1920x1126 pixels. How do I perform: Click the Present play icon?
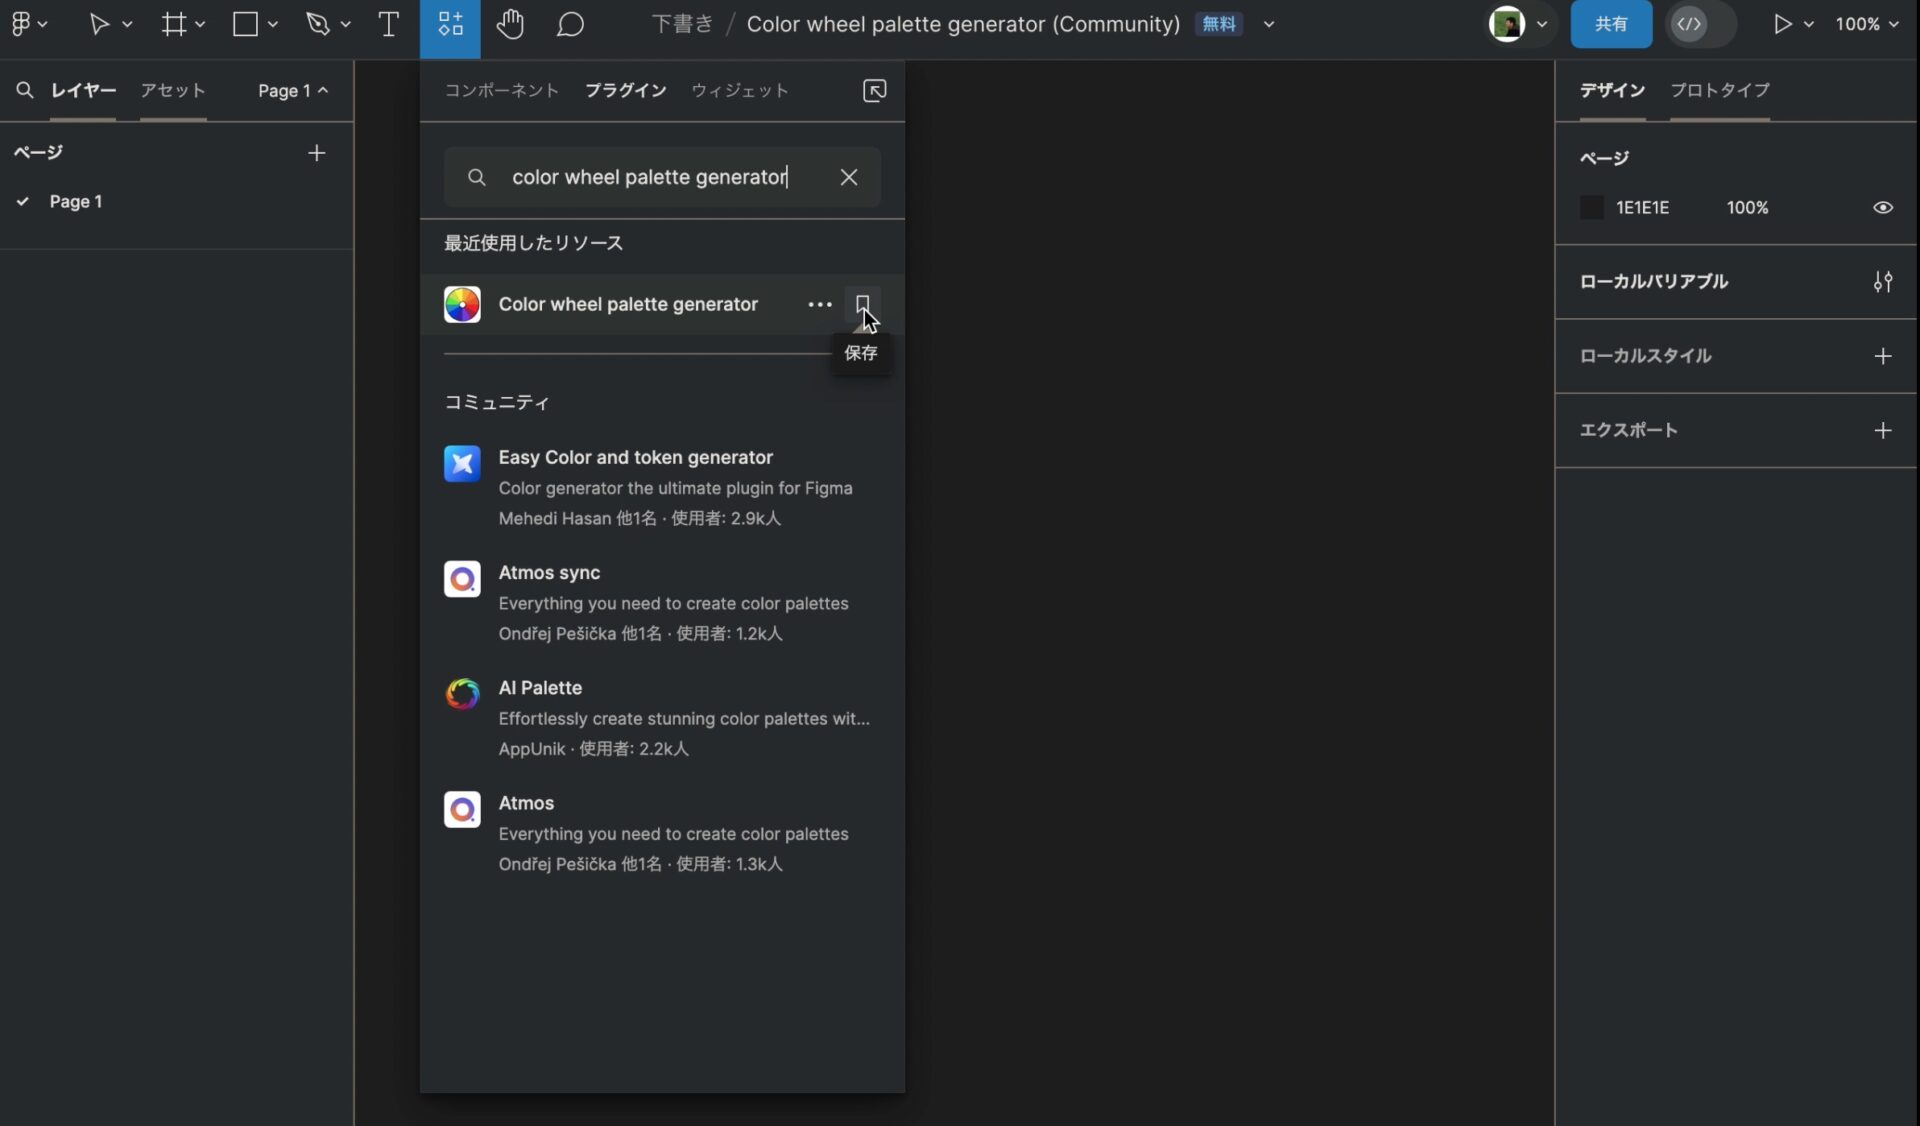click(1783, 24)
